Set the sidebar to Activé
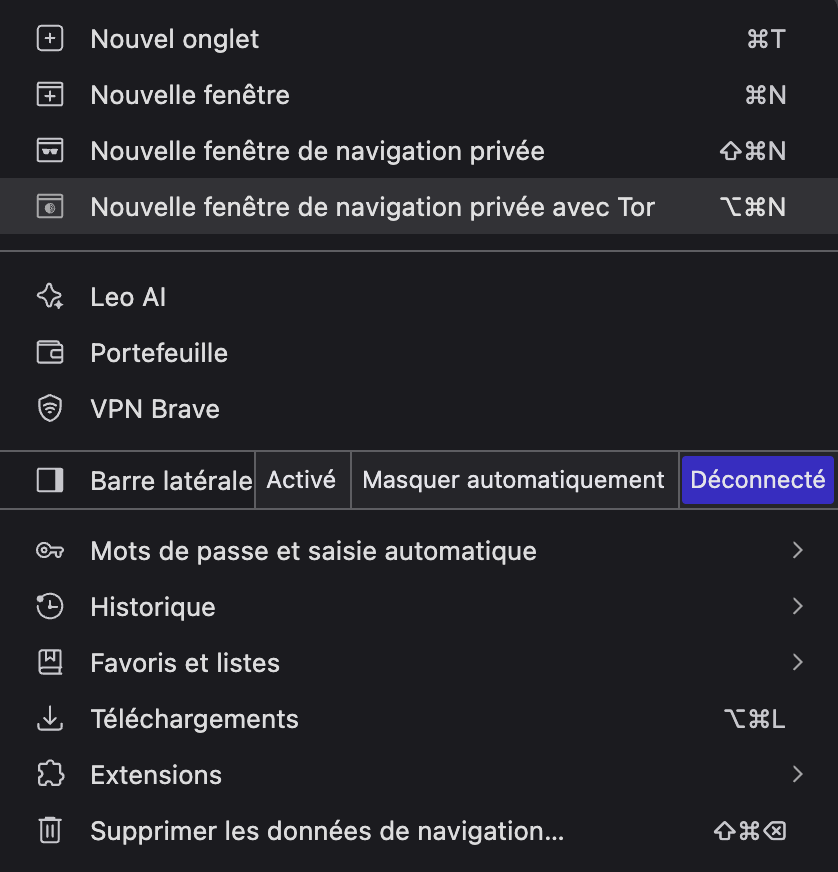This screenshot has width=838, height=872. pos(301,480)
